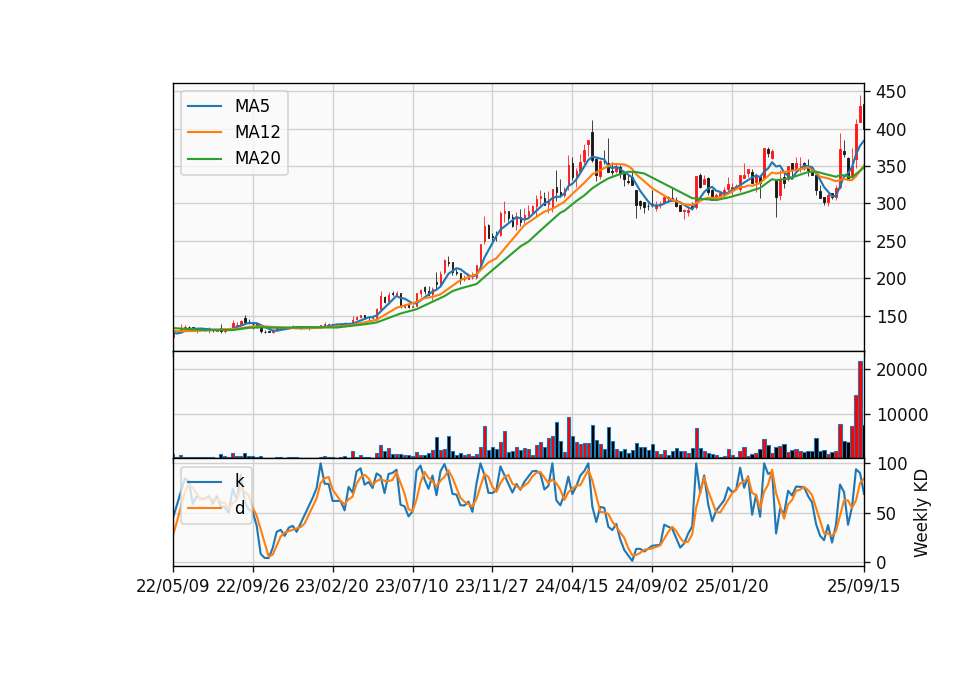Click the 22/05/09 date label
Viewport: 960px width, 690px height.
tap(173, 586)
